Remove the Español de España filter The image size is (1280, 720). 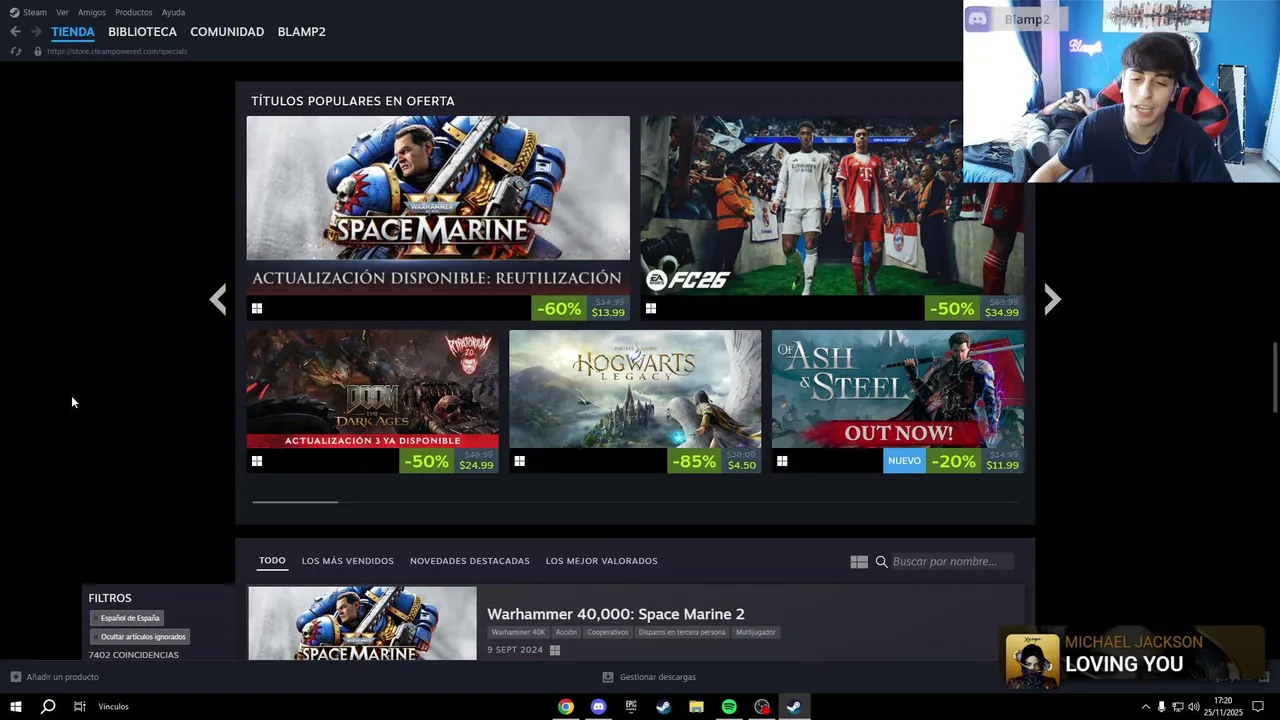pyautogui.click(x=96, y=618)
